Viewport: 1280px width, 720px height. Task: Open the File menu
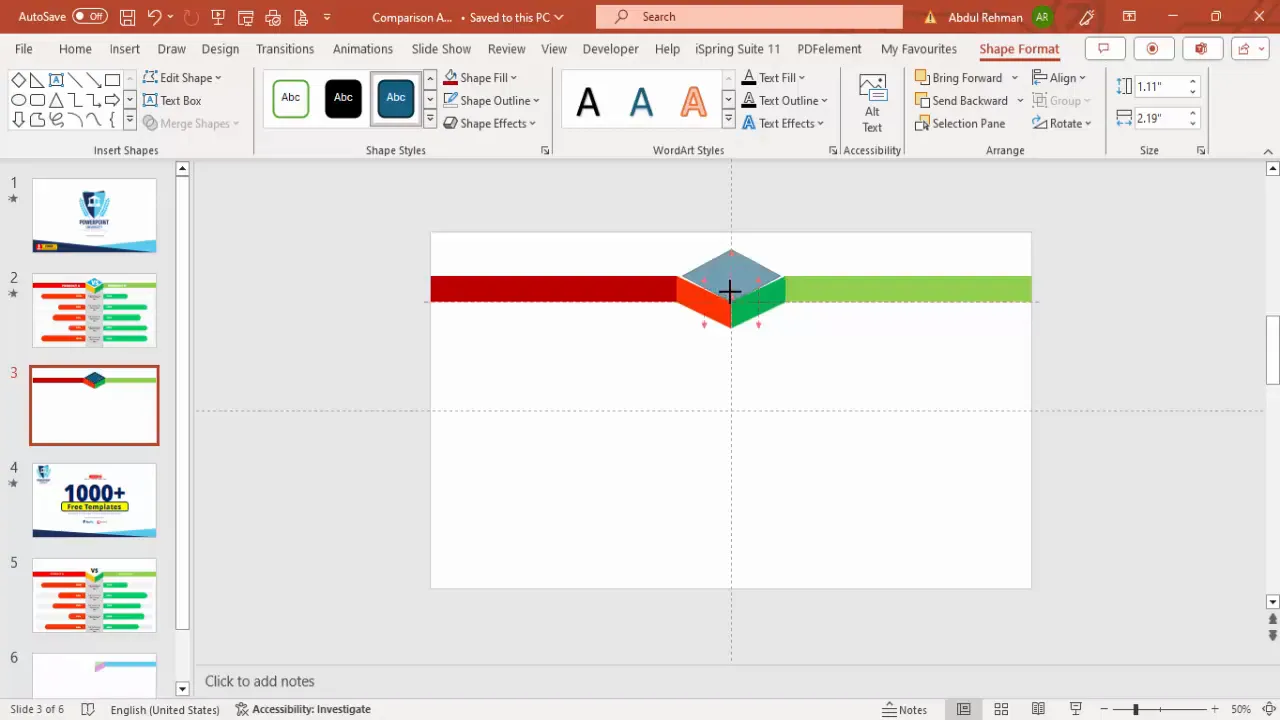point(24,49)
